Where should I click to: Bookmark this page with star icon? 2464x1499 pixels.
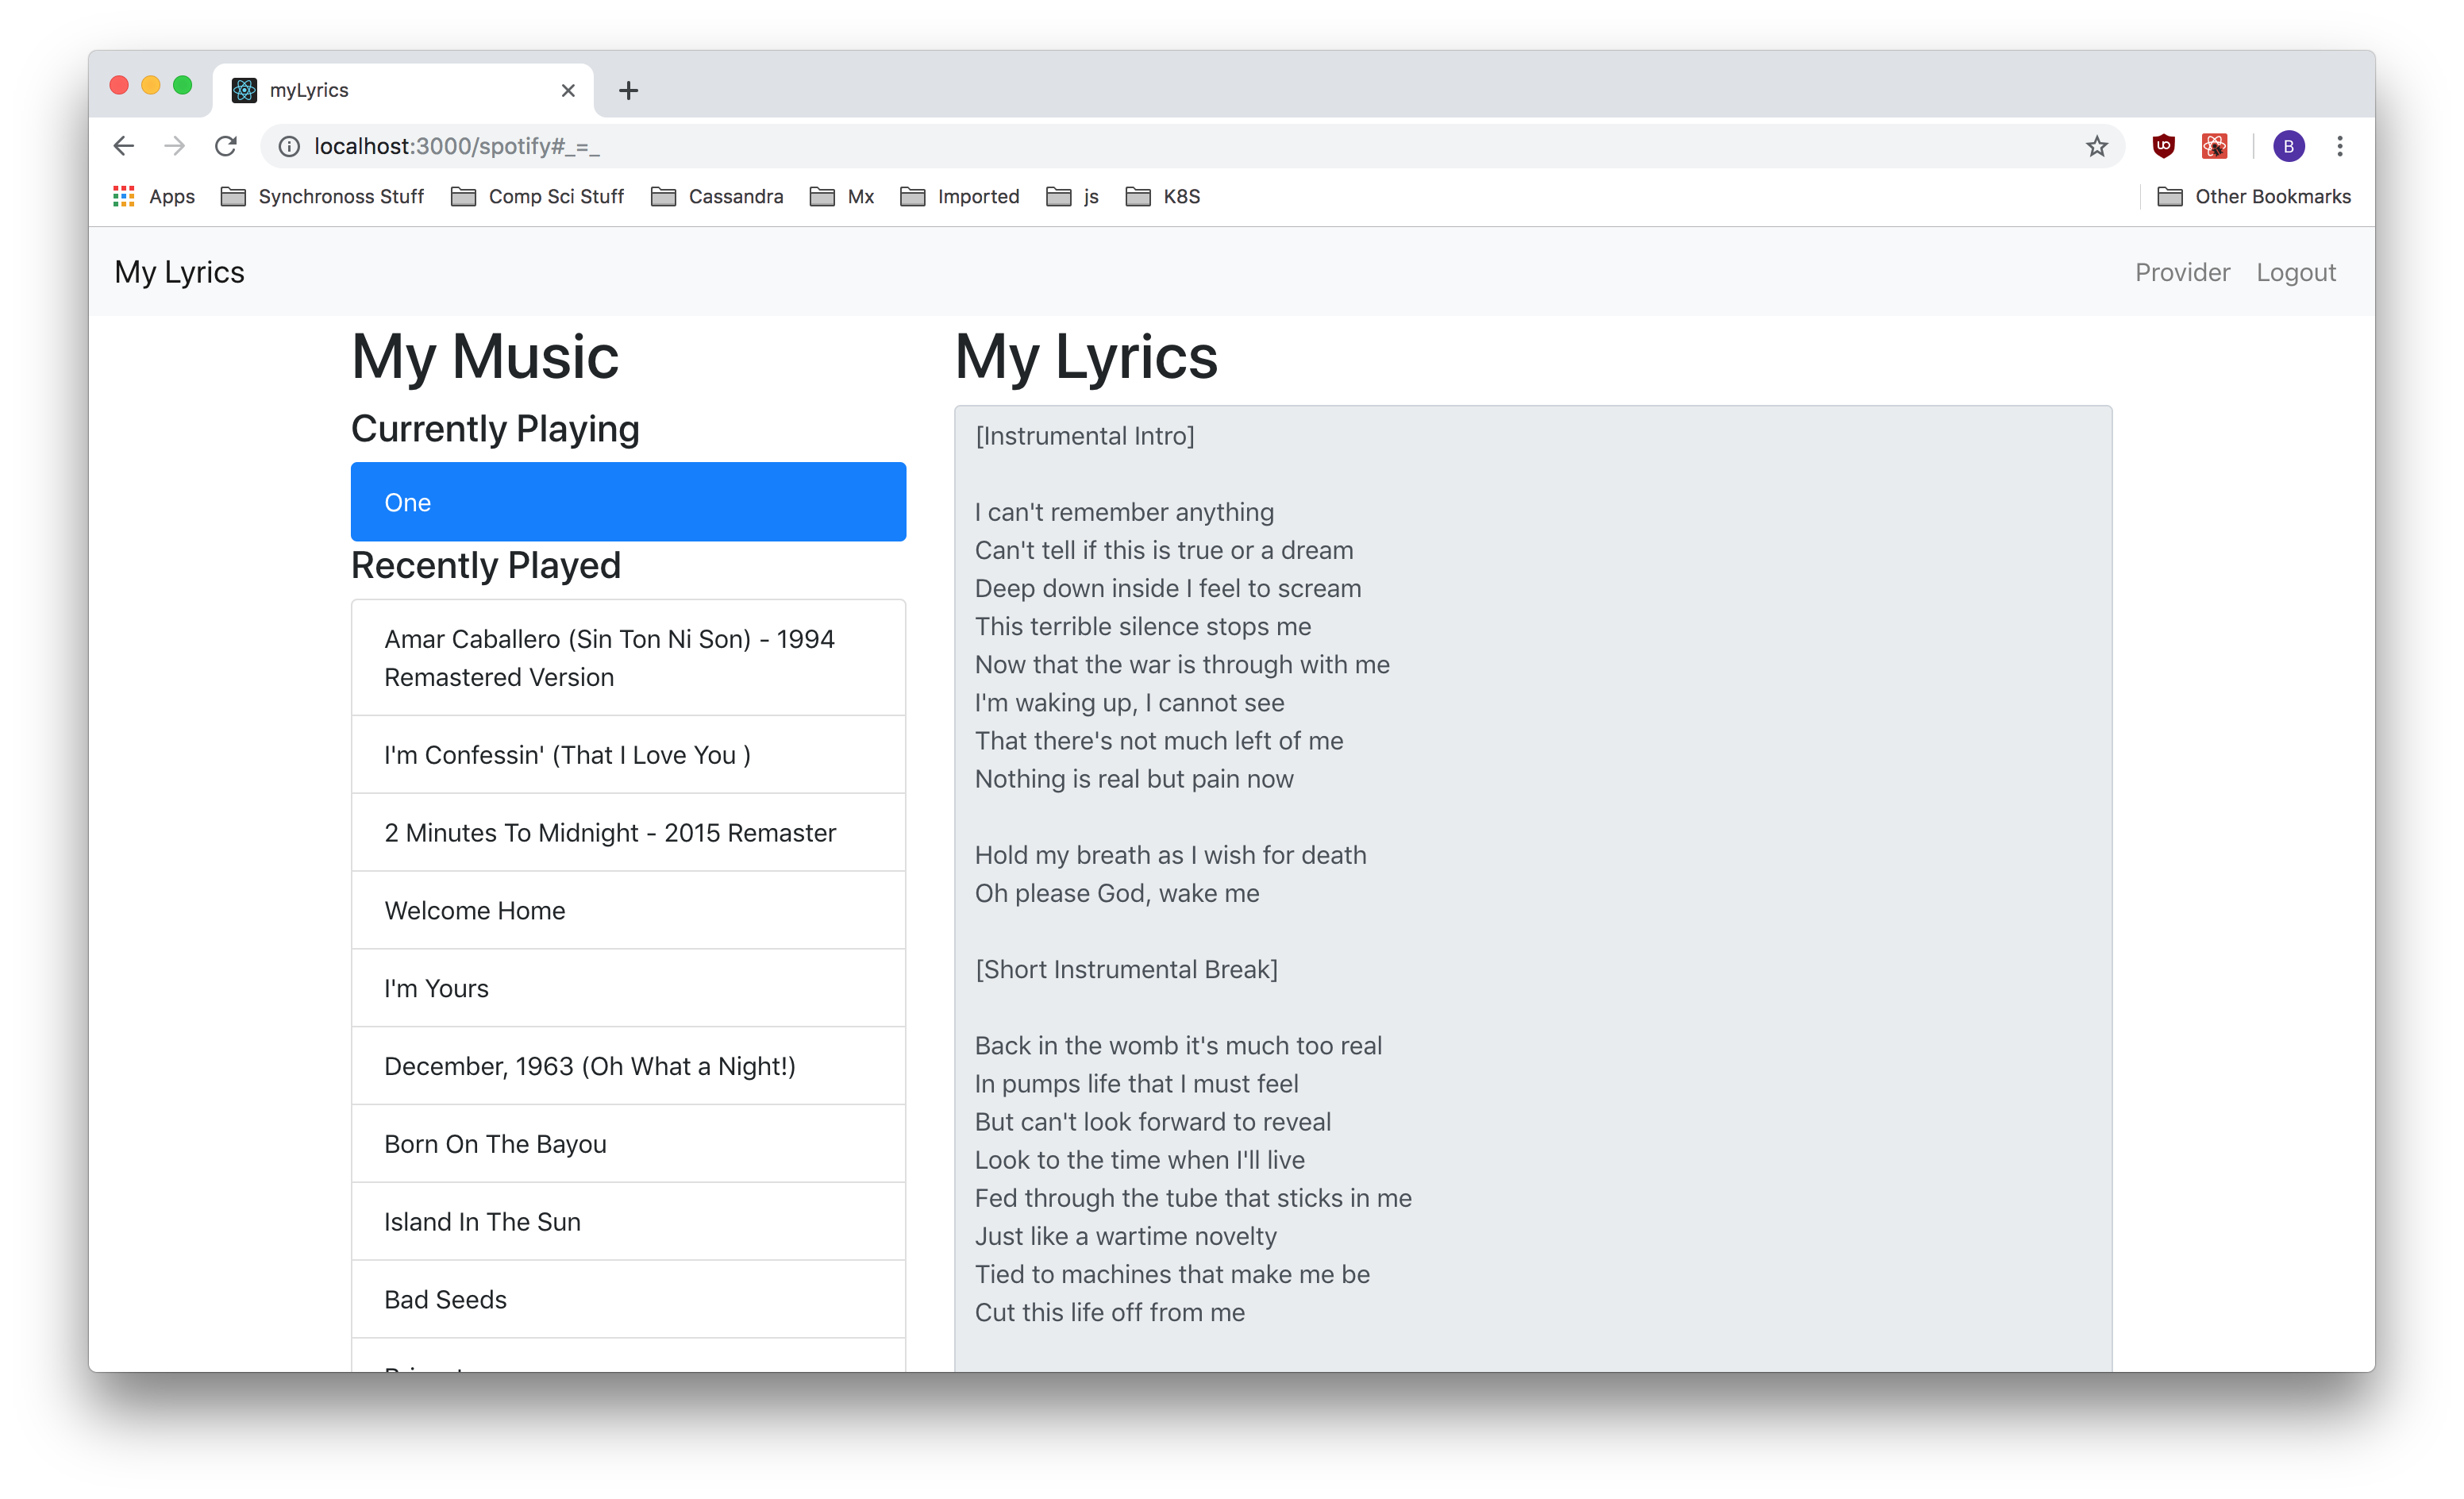click(x=2096, y=147)
